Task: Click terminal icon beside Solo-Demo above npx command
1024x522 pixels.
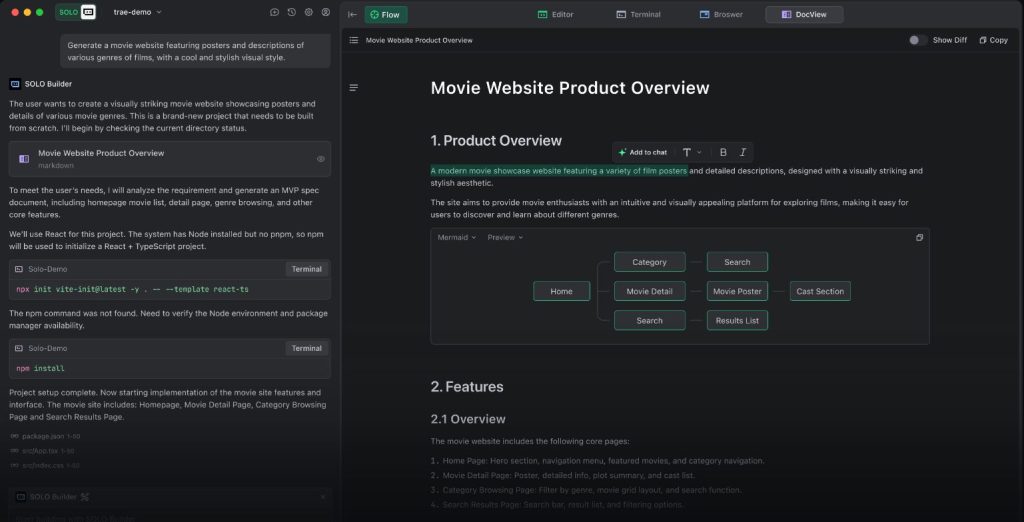Action: pos(19,269)
